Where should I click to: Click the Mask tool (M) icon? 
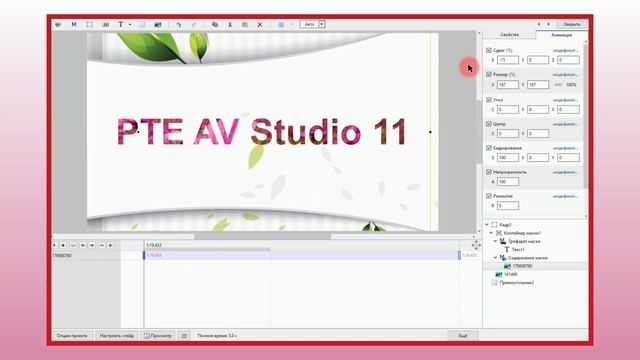coord(74,24)
